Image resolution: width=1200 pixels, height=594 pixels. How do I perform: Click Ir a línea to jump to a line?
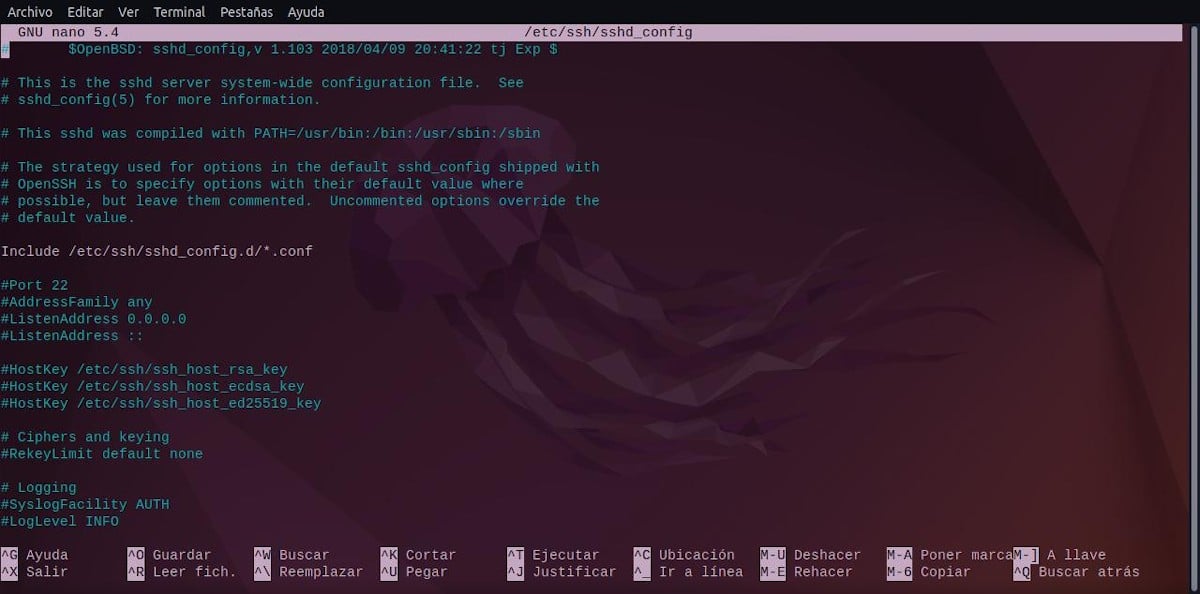point(701,571)
